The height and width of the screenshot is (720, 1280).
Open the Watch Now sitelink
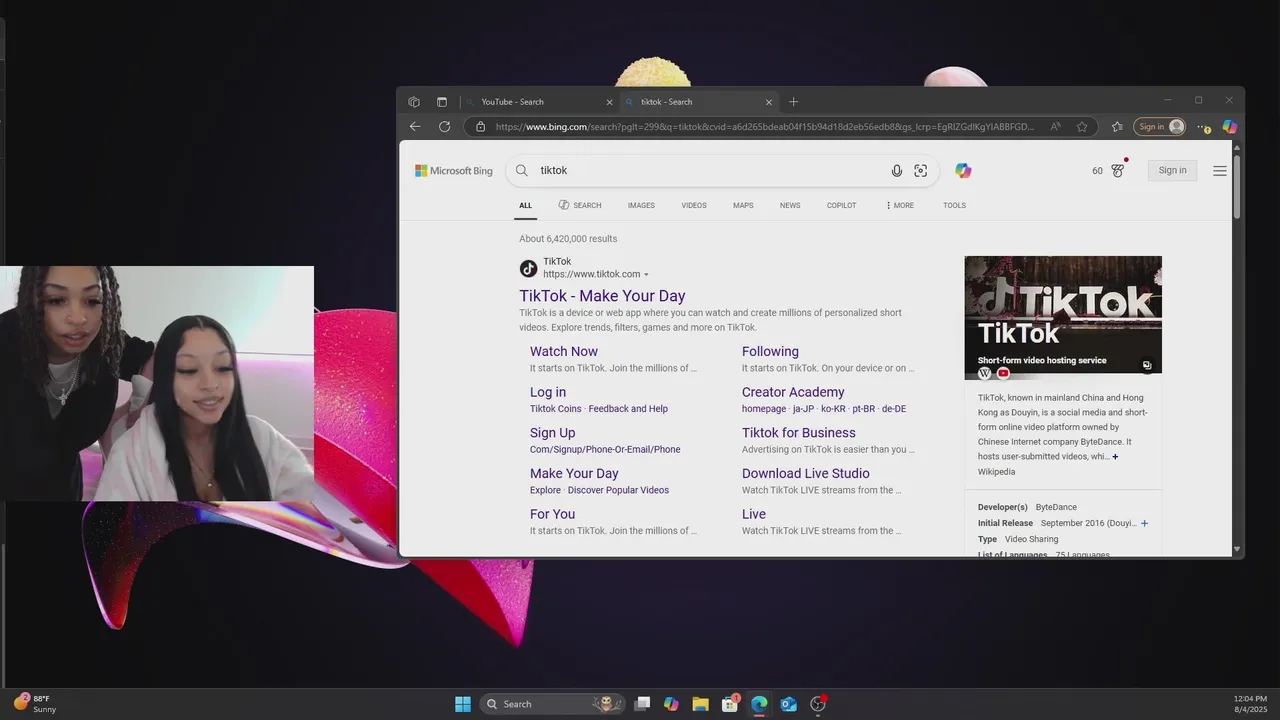(564, 351)
